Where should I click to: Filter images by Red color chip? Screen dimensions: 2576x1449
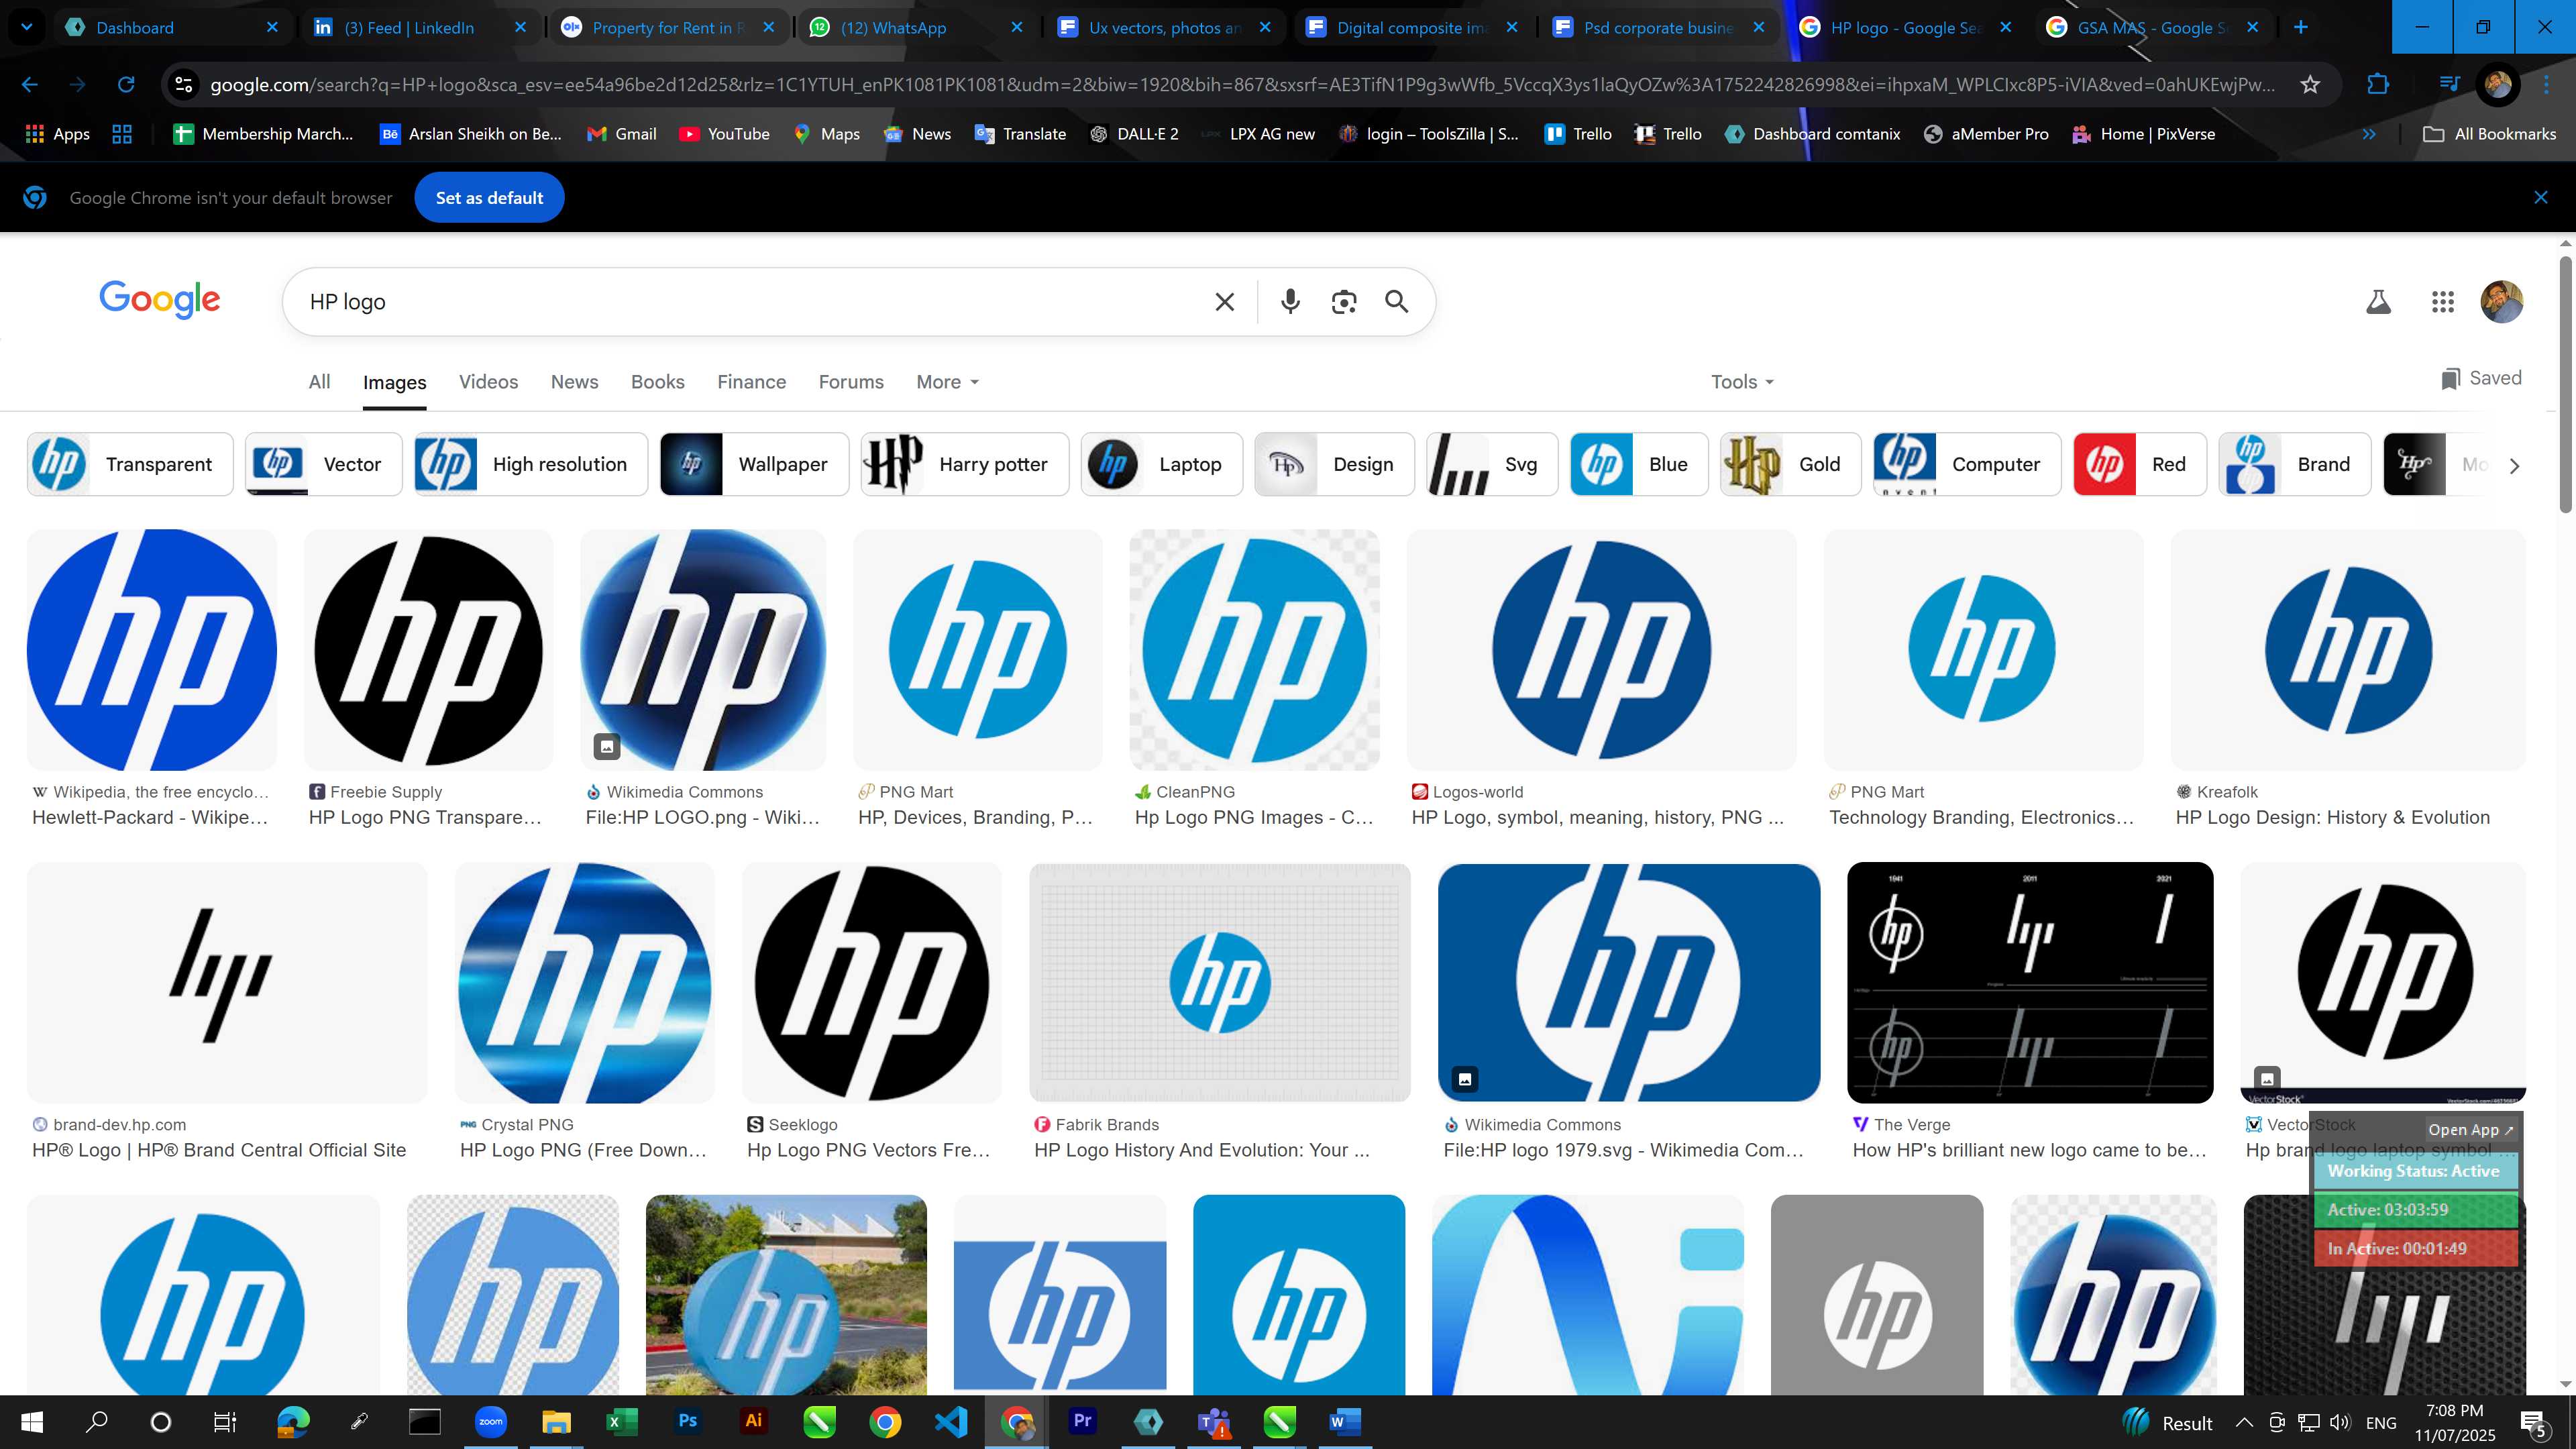[2140, 464]
